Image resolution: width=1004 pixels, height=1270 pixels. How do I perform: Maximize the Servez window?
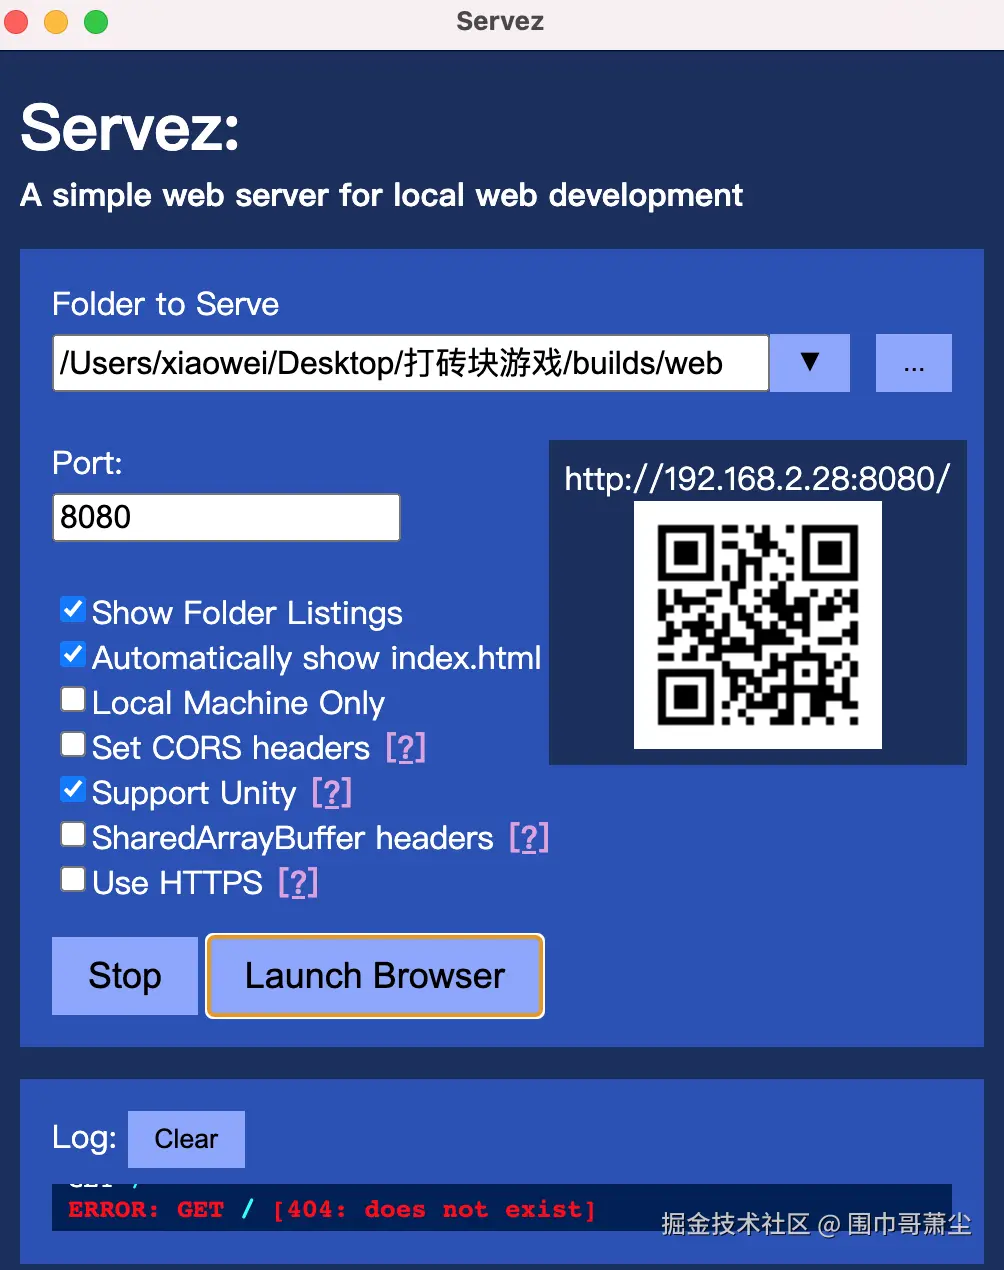point(96,21)
